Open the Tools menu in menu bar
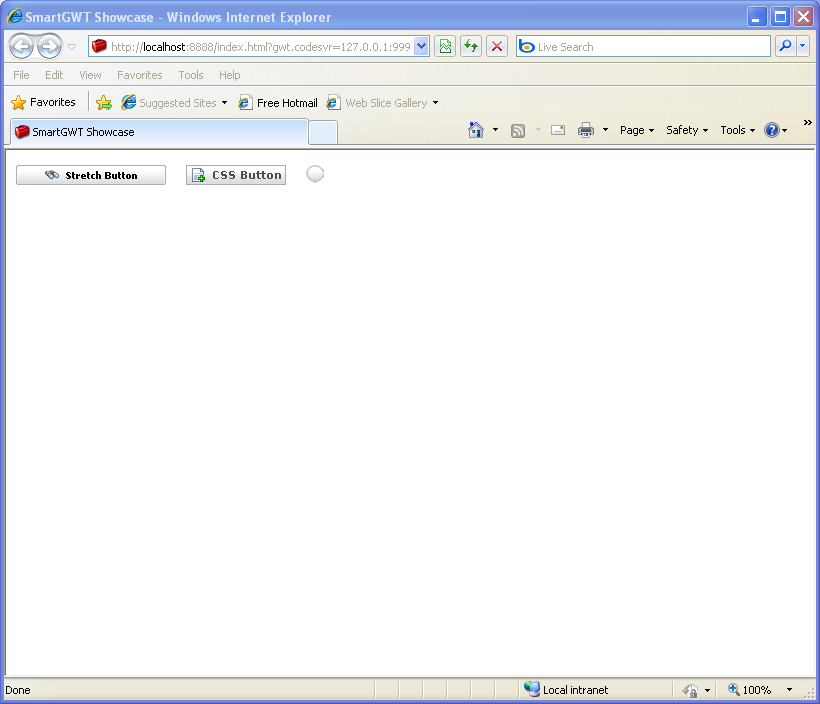Screen dimensions: 820x704 click(191, 75)
